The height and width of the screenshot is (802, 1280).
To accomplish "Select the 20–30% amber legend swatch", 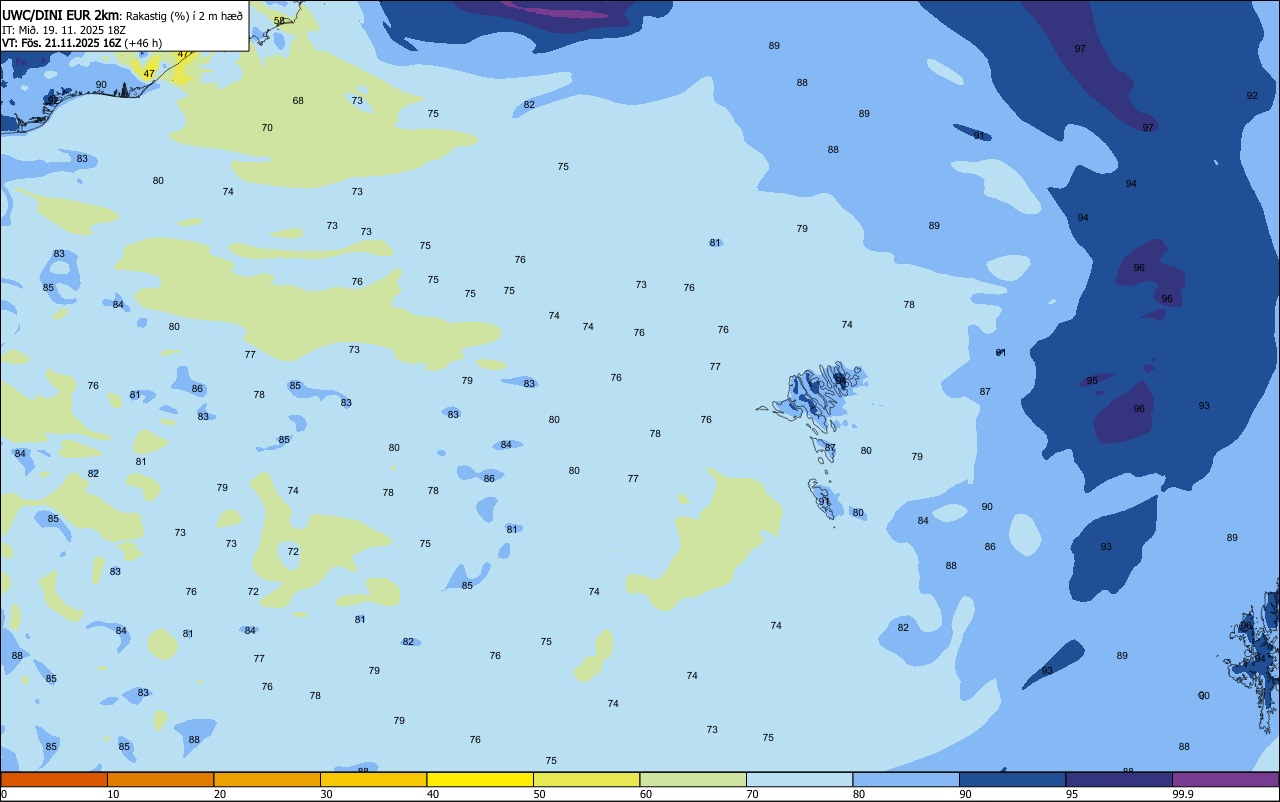I will point(267,779).
